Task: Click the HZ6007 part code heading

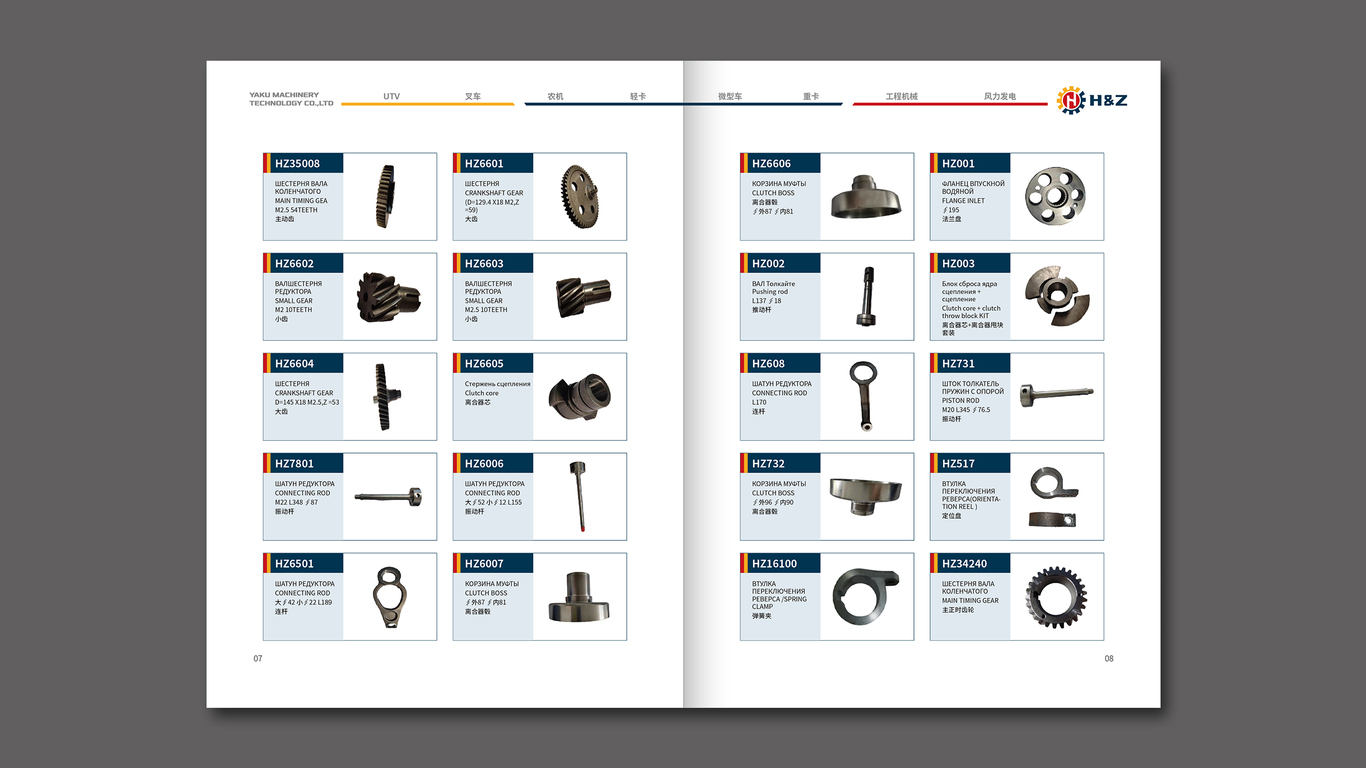Action: click(484, 564)
